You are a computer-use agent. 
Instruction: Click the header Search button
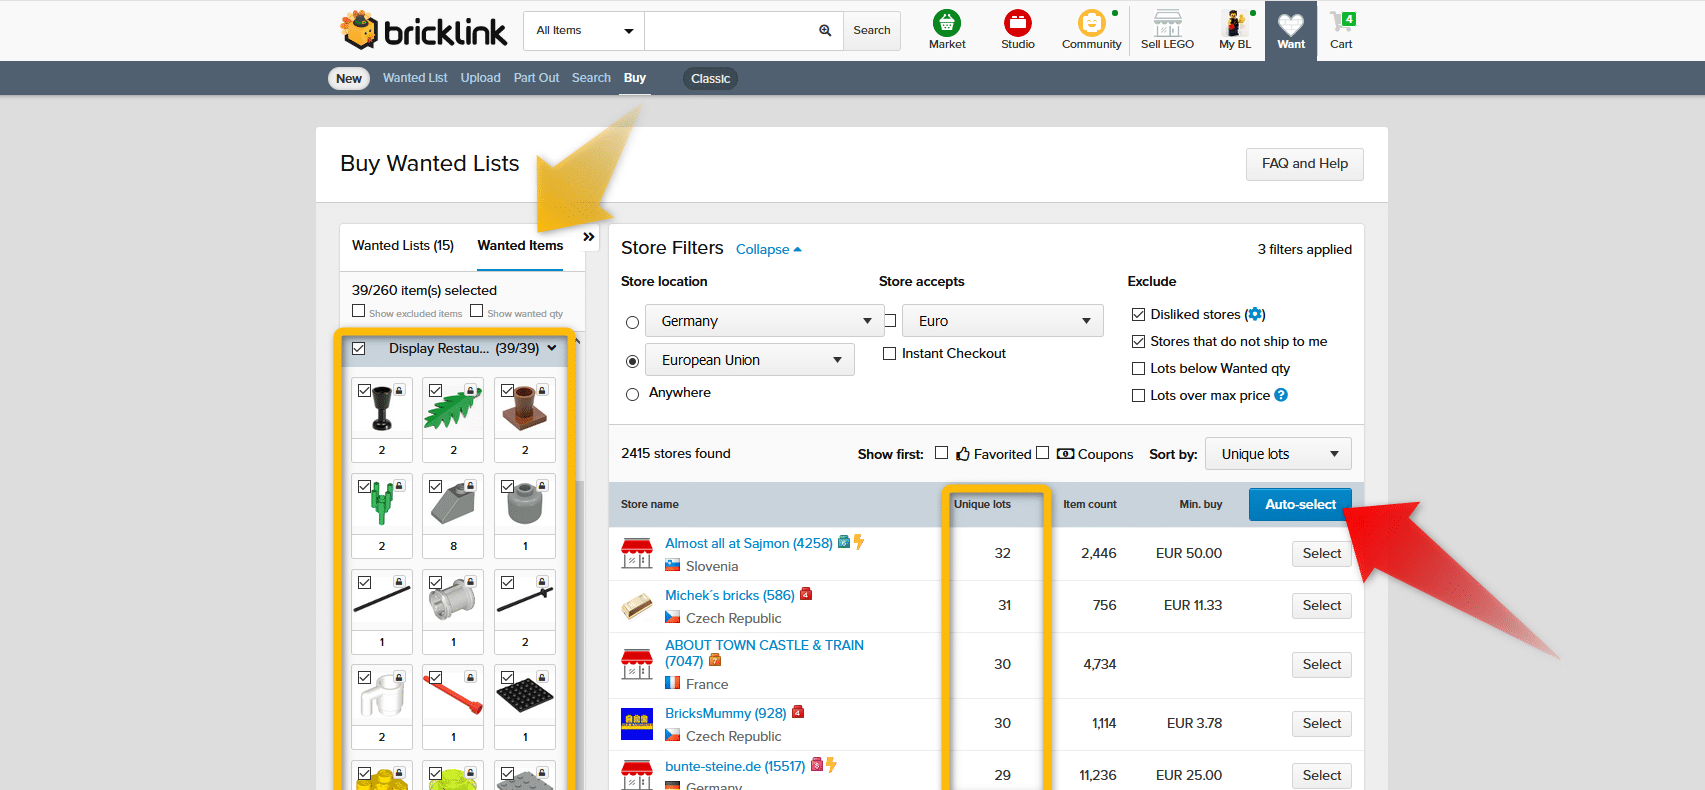(x=871, y=31)
